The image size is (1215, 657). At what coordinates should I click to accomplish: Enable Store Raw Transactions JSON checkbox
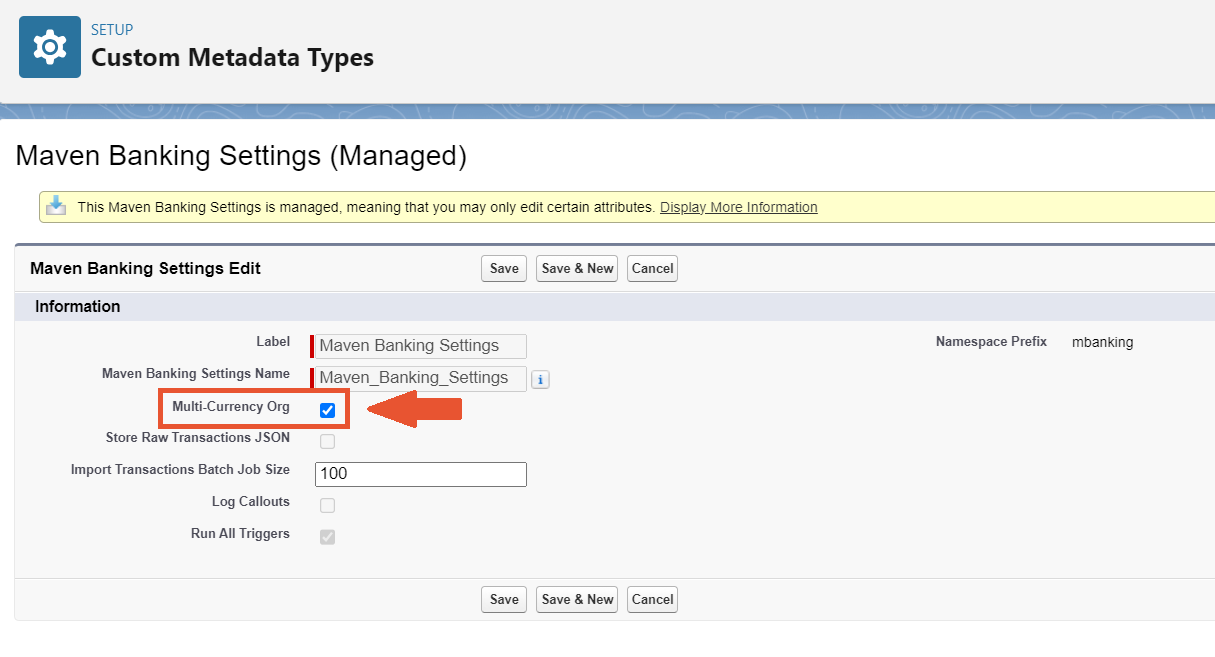[327, 441]
